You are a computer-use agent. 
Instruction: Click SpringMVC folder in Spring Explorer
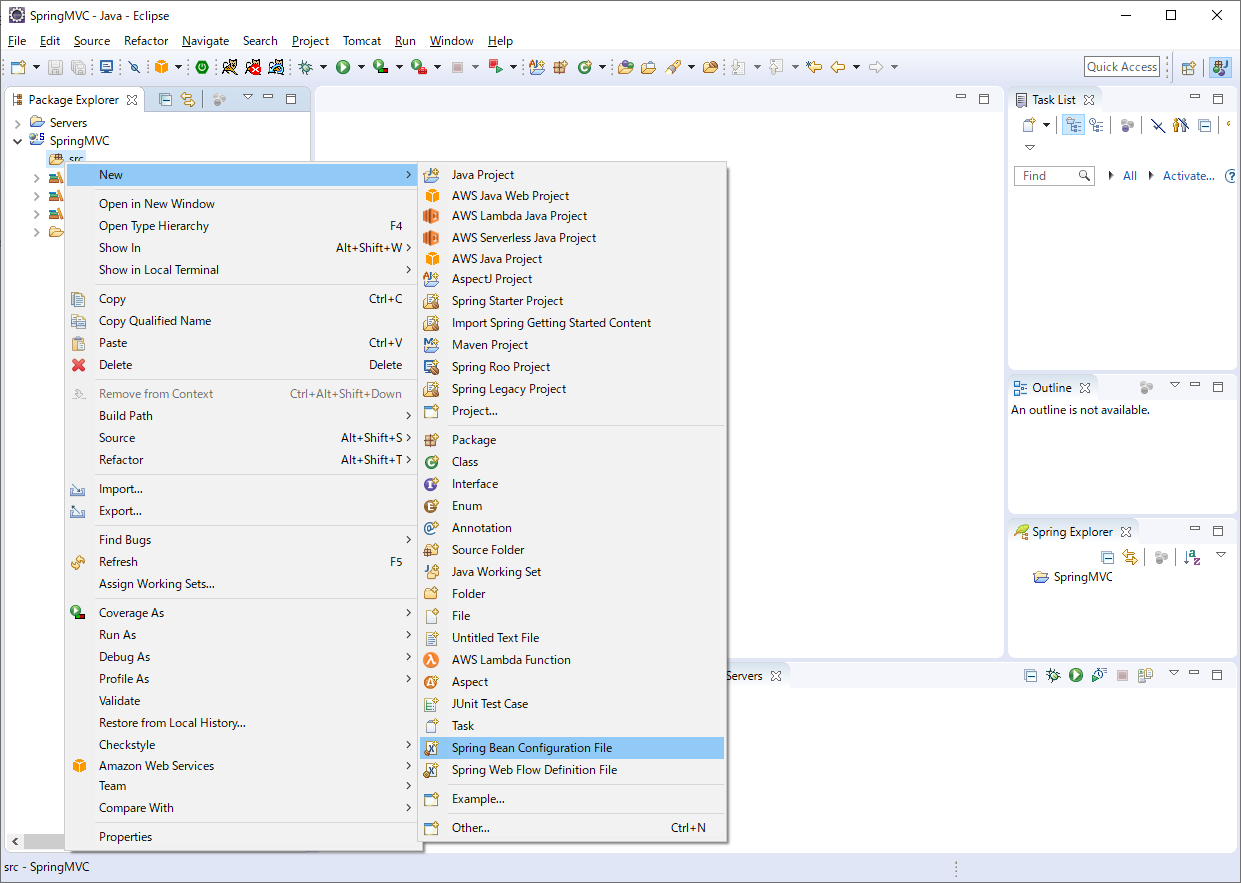pos(1073,577)
